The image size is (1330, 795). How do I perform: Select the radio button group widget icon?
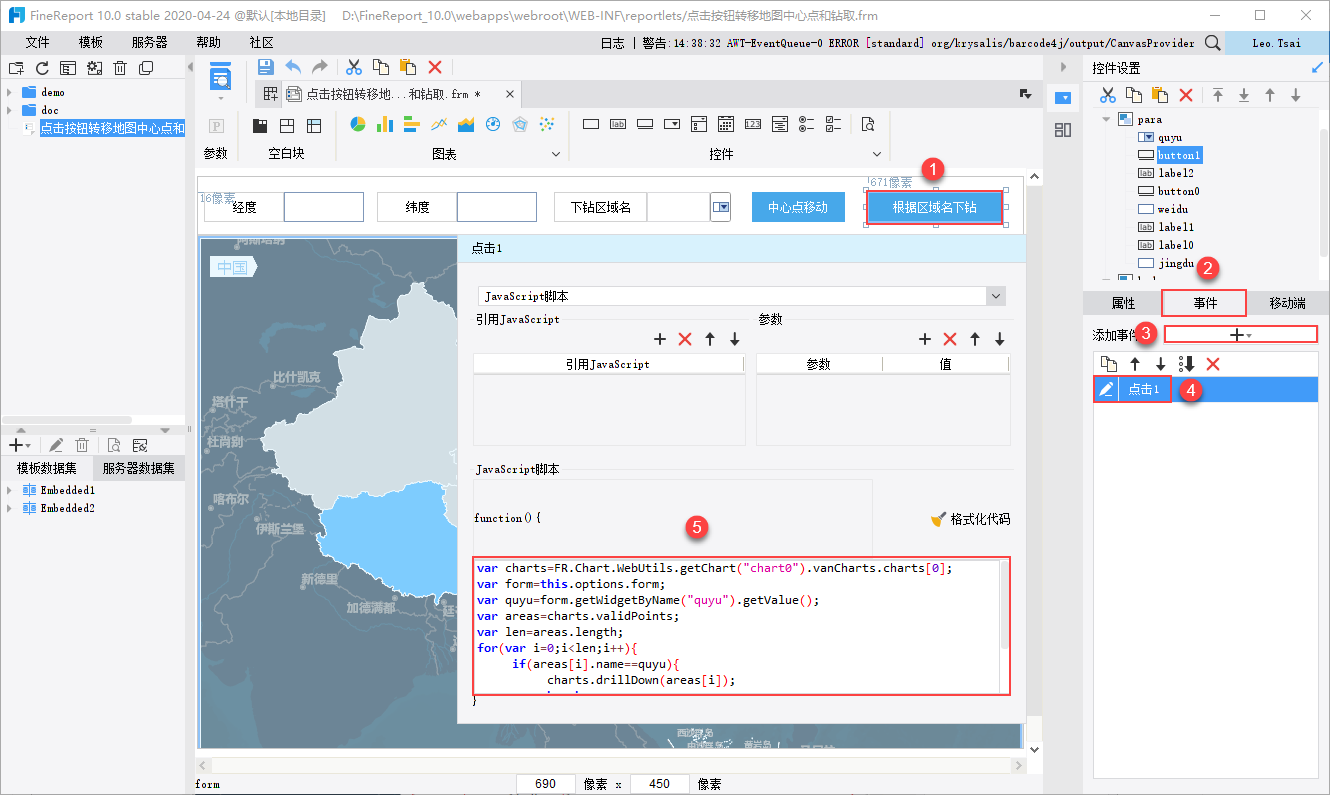(807, 125)
